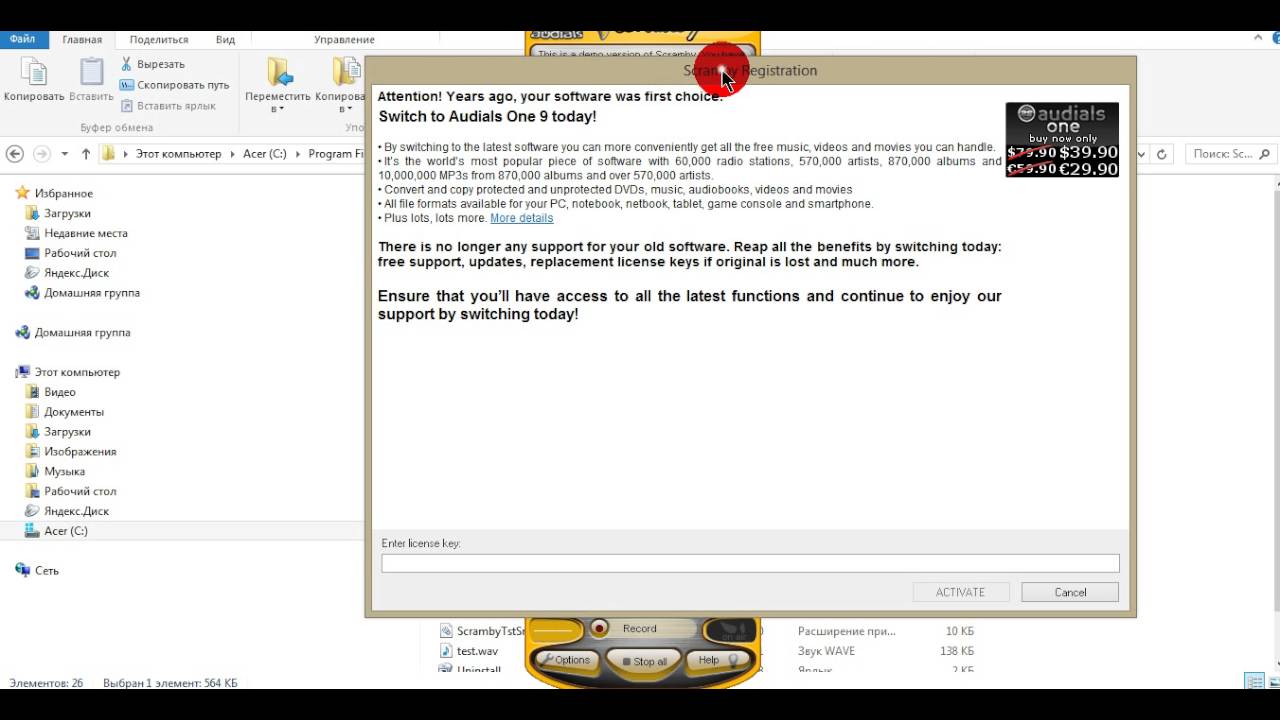Select the ScrambyTstSr file in list

(482, 631)
